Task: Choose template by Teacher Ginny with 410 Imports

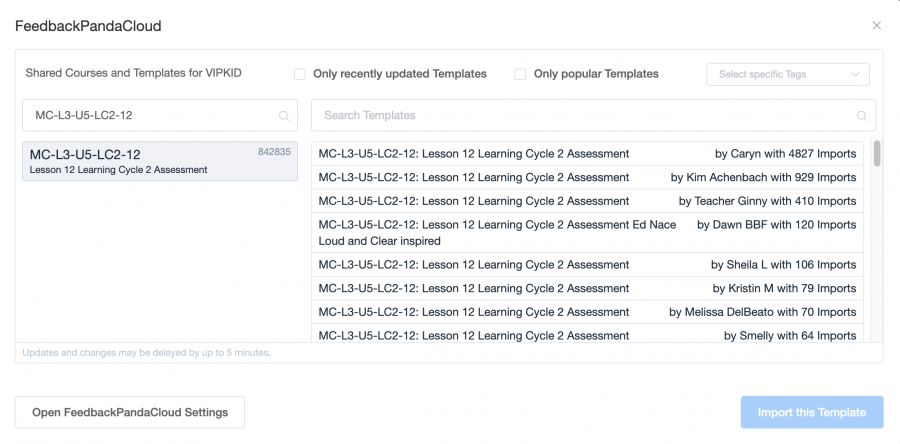Action: point(587,201)
